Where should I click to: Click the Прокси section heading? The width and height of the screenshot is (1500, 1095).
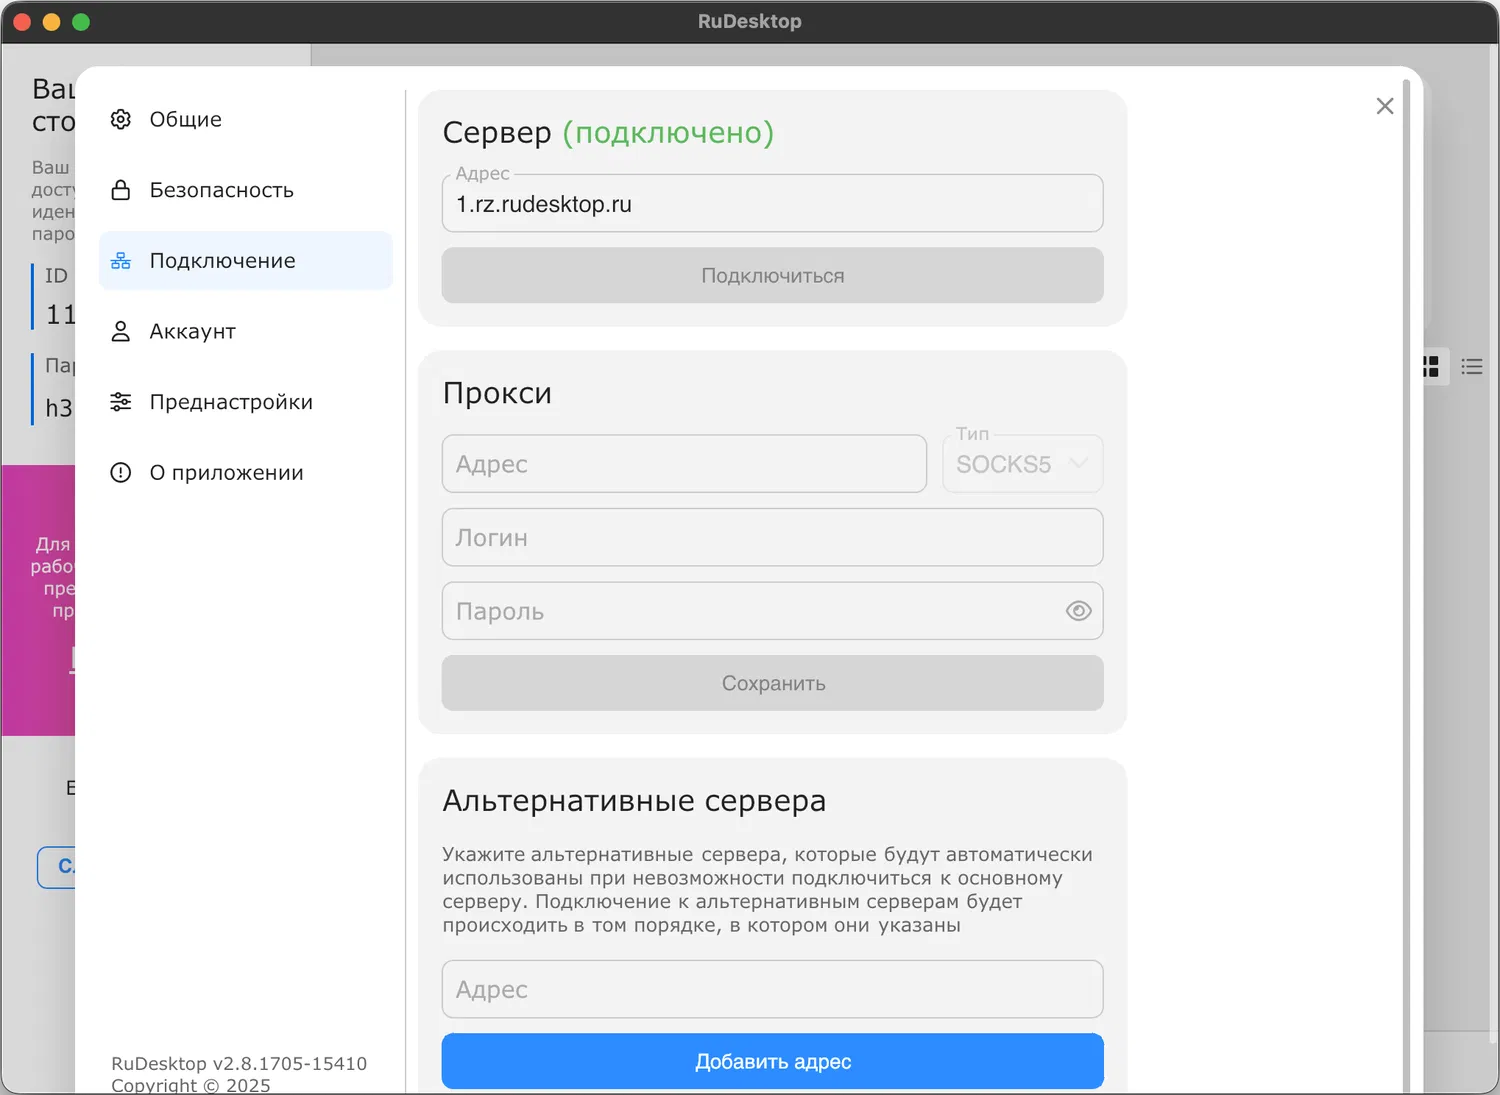(497, 393)
